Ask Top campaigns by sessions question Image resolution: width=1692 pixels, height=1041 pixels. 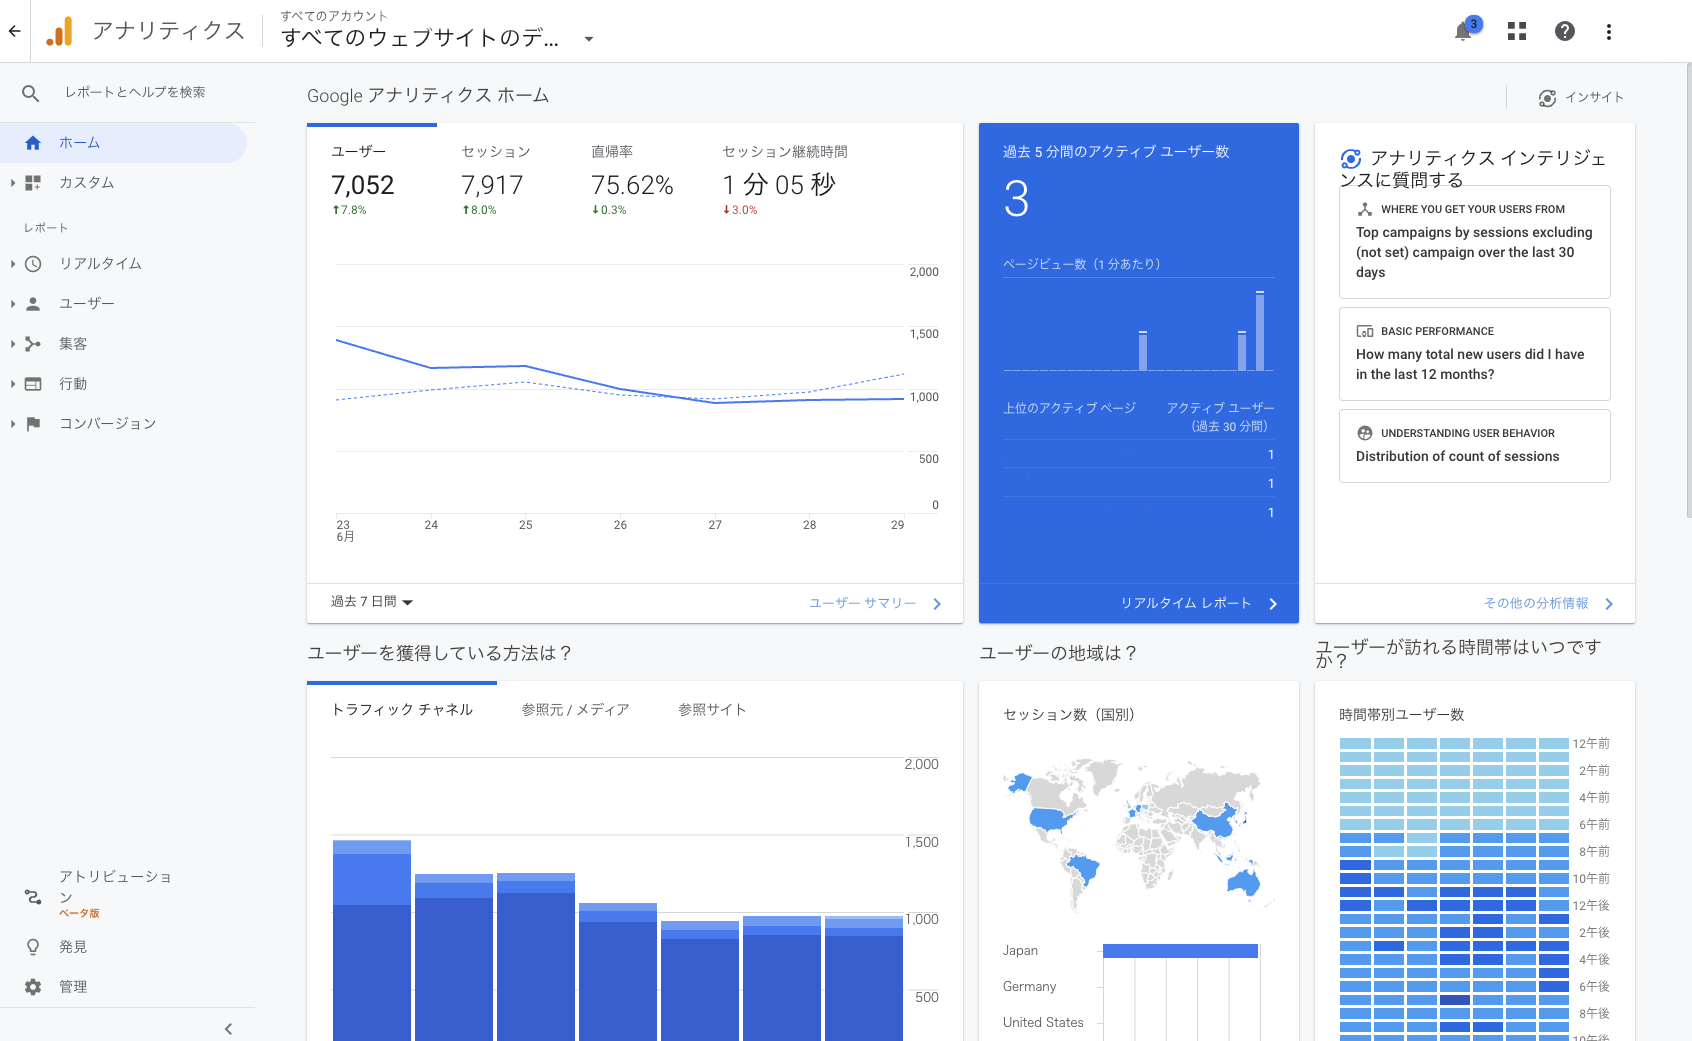[1475, 242]
